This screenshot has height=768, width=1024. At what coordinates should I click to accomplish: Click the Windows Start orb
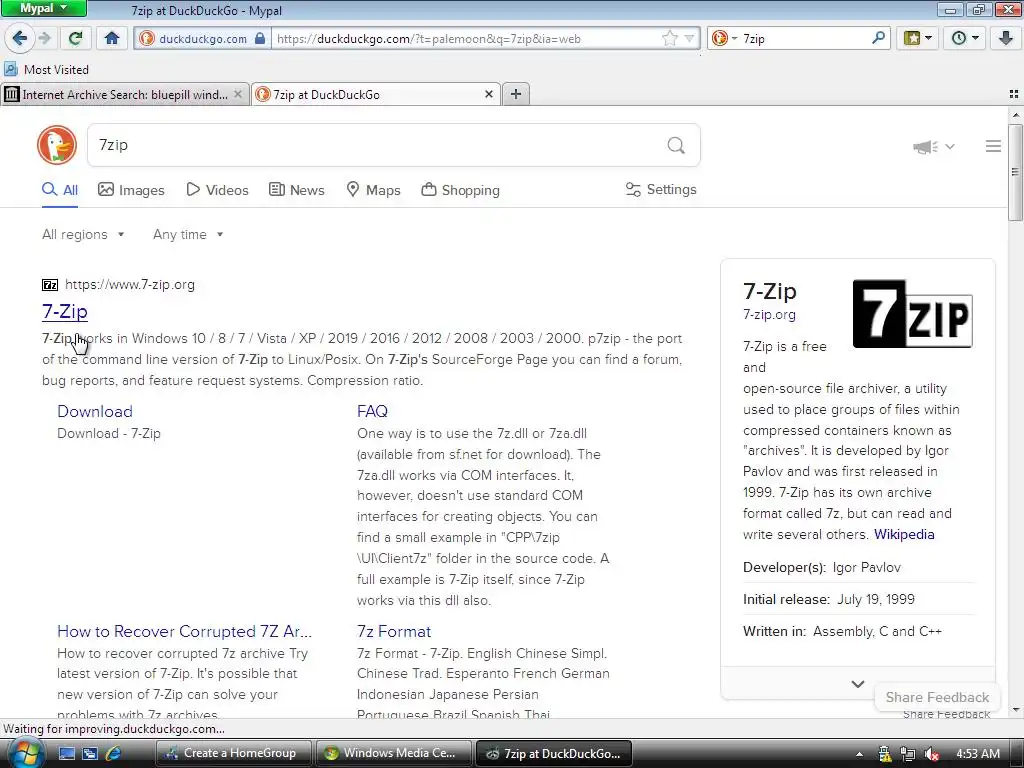point(24,753)
